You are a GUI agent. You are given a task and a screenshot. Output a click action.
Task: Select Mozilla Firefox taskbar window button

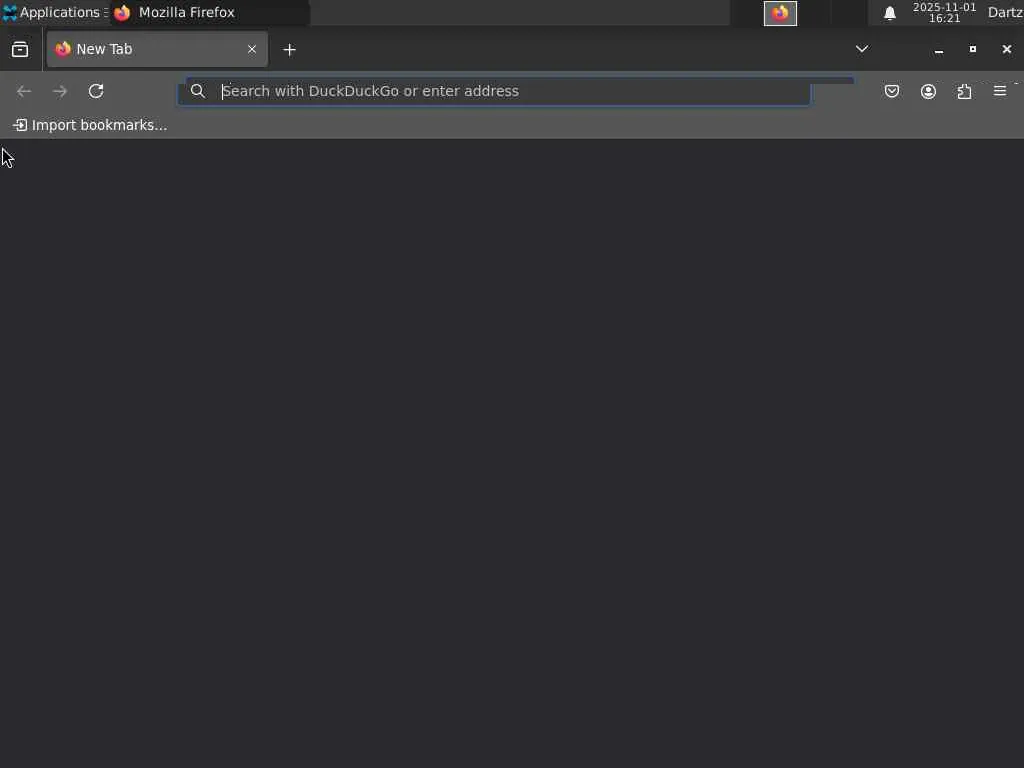coord(210,12)
